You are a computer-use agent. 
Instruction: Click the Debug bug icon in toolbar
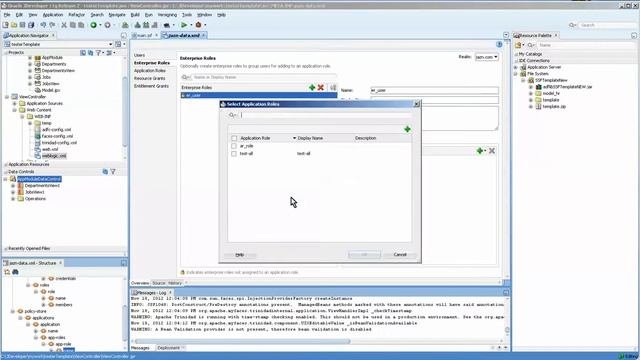tap(198, 25)
